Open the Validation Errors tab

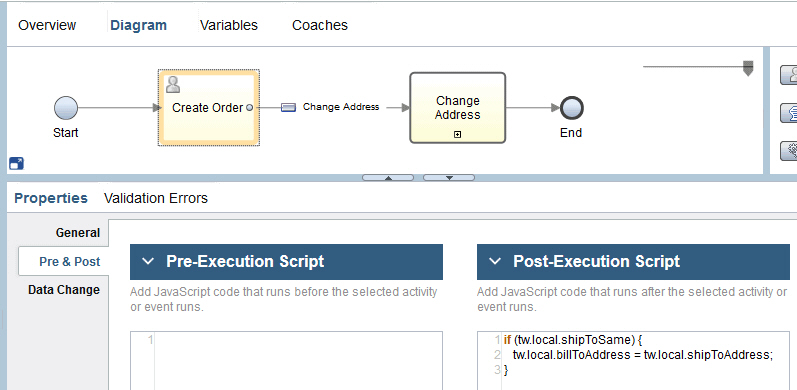pos(156,198)
